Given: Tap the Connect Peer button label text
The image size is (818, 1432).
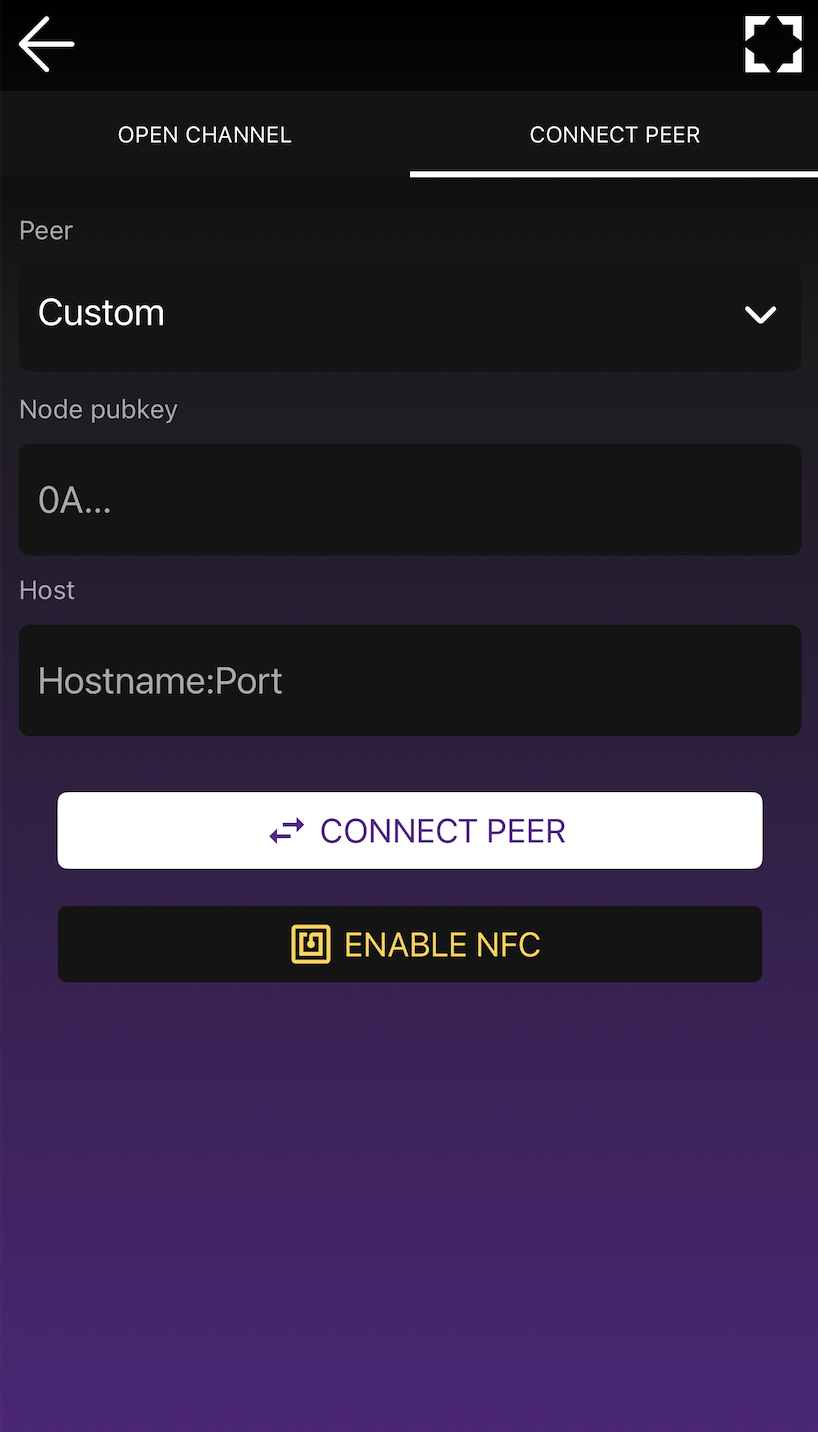Looking at the screenshot, I should pyautogui.click(x=443, y=831).
